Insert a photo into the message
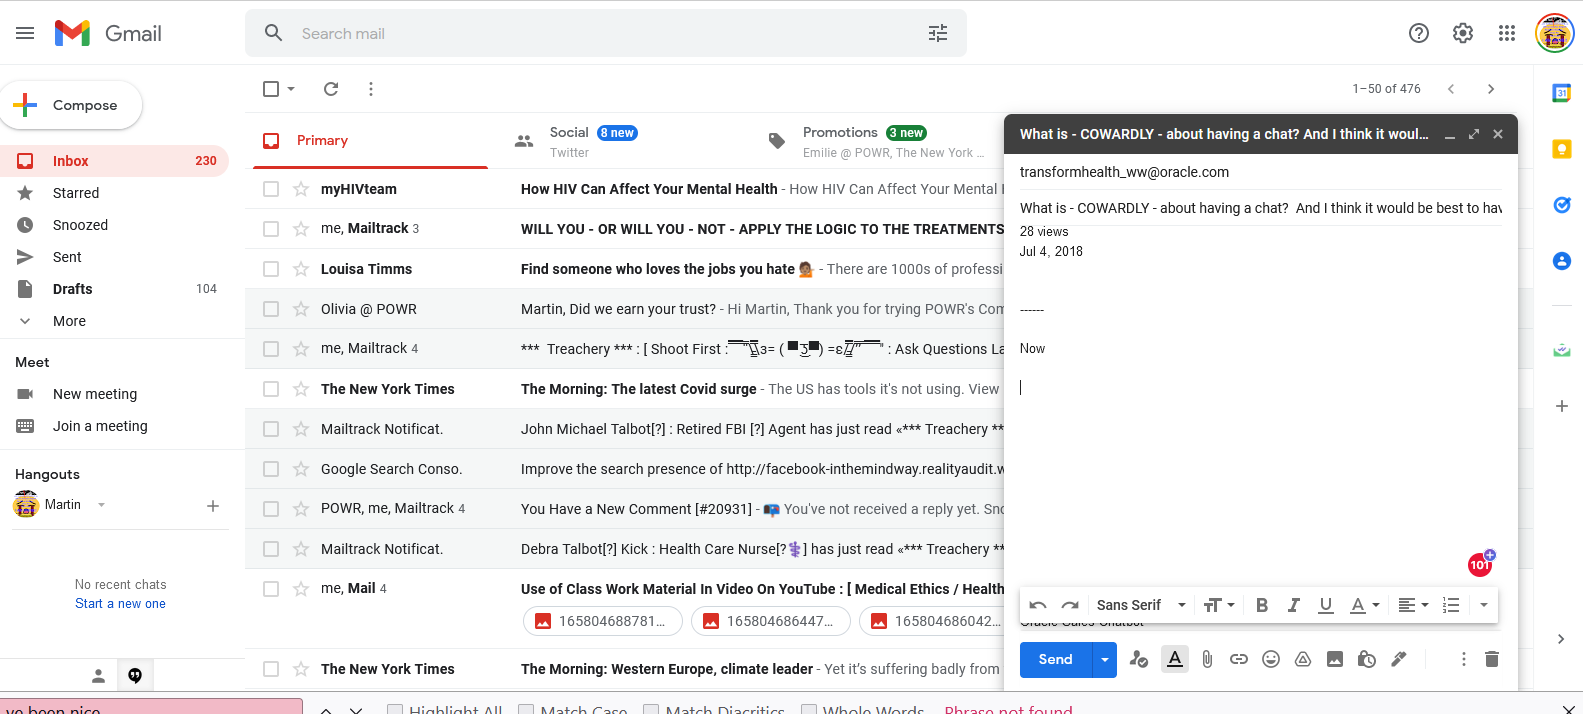 click(1335, 659)
